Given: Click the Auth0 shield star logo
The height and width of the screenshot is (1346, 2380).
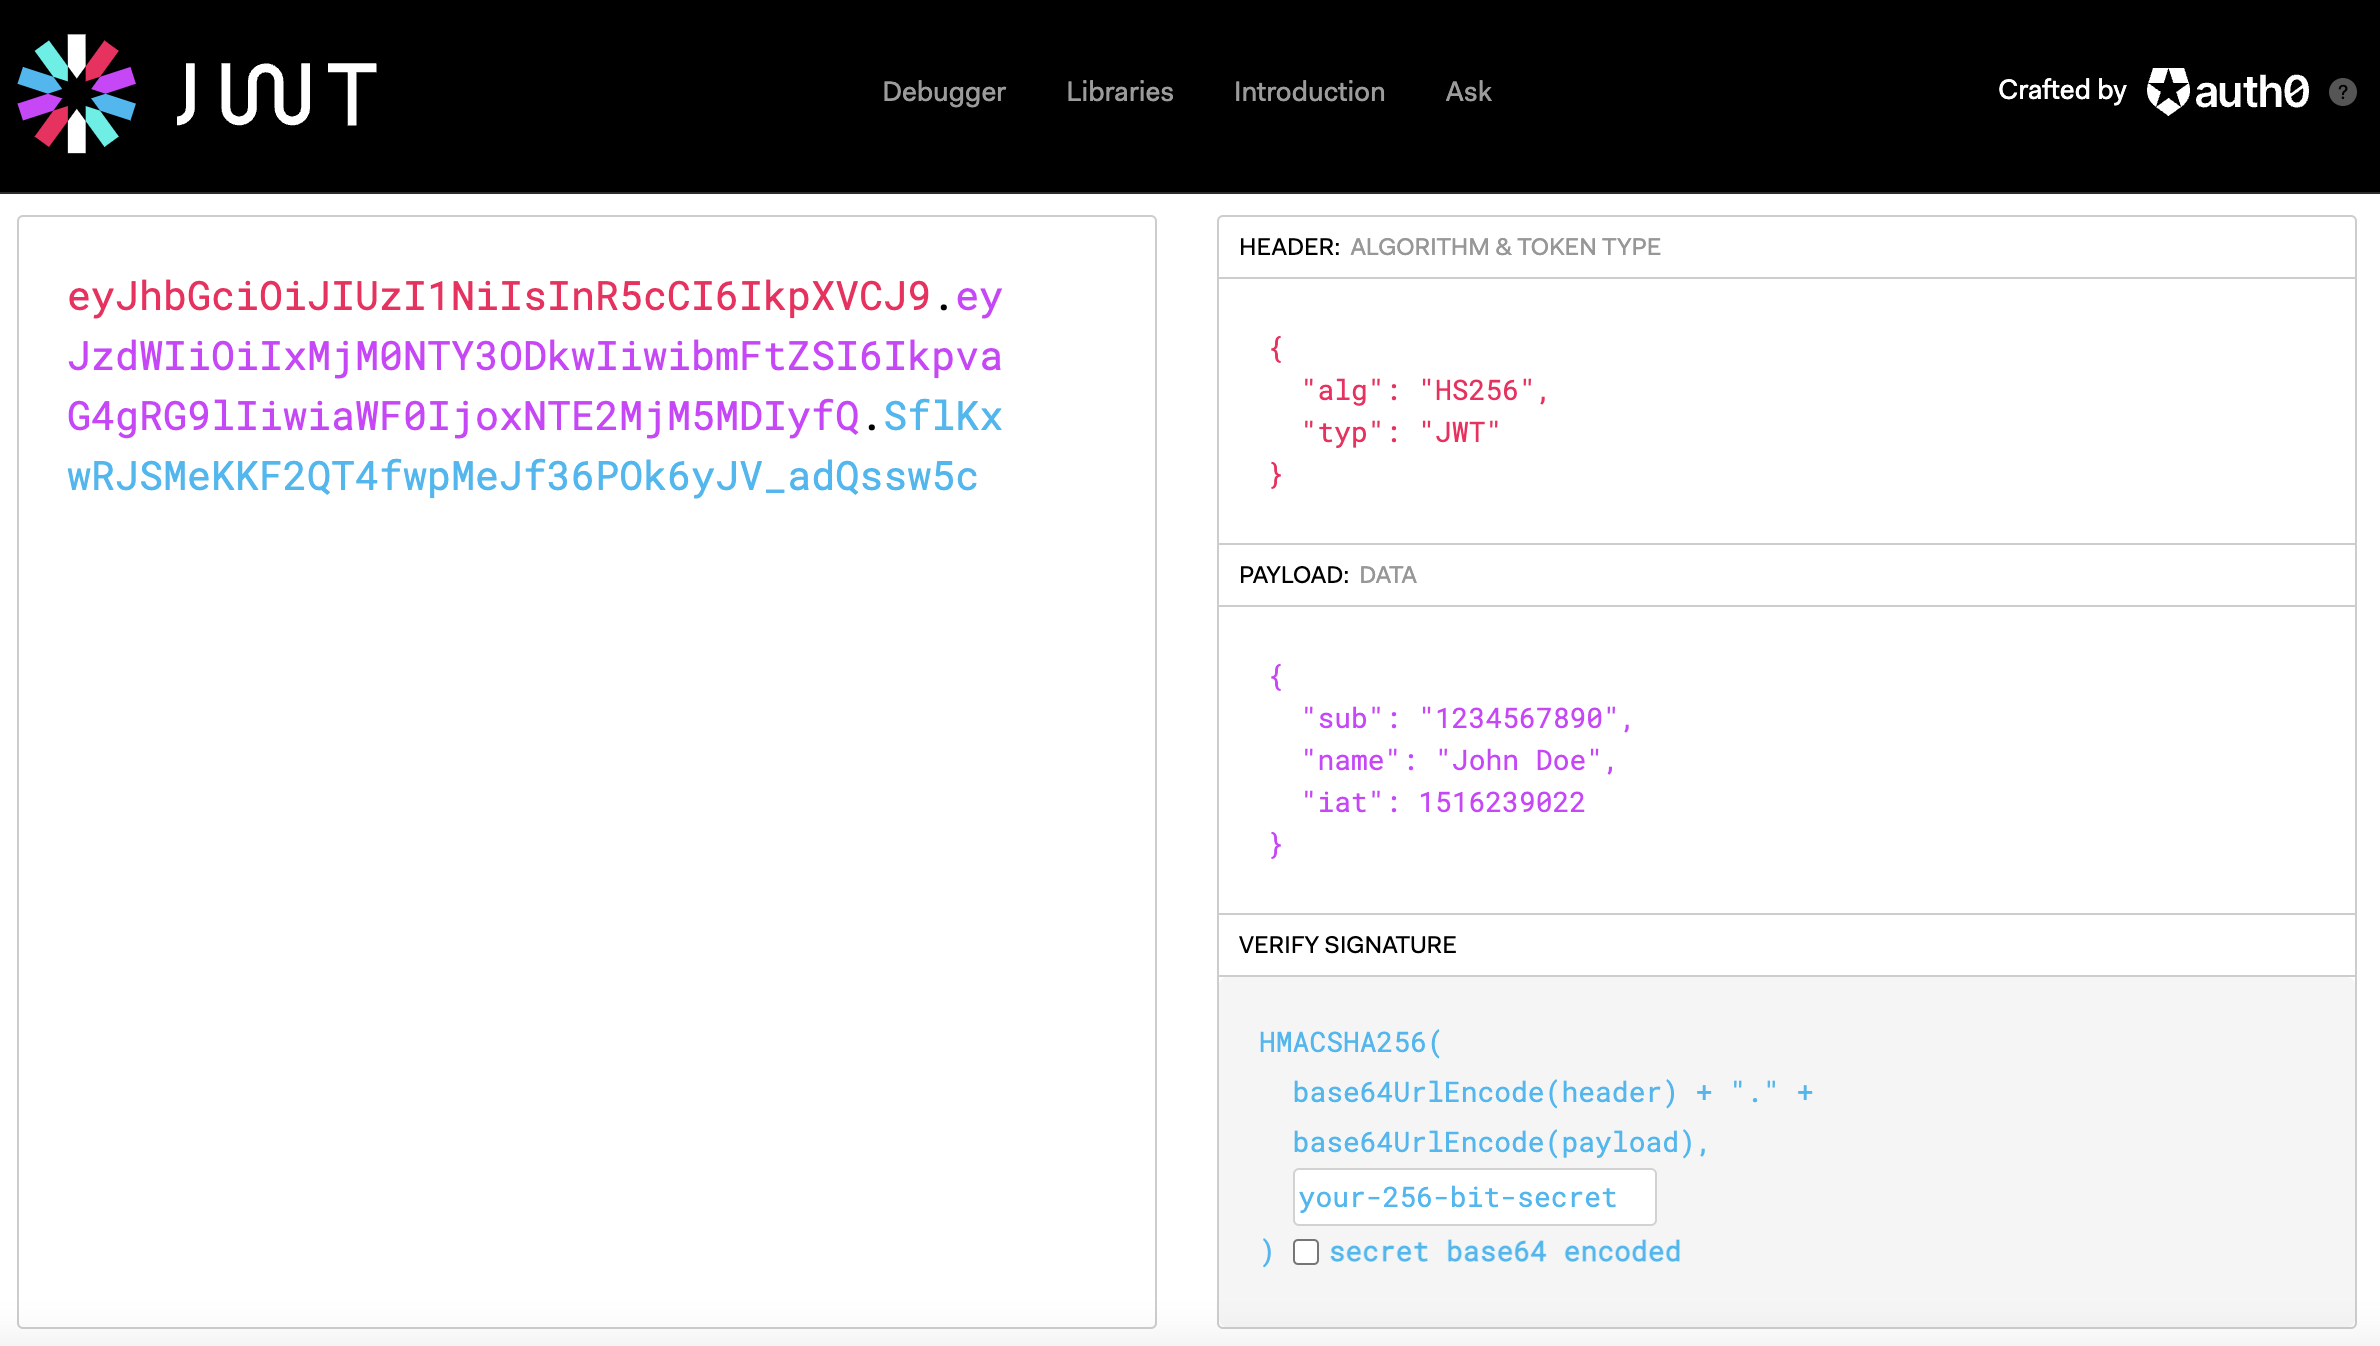Looking at the screenshot, I should pos(2168,92).
